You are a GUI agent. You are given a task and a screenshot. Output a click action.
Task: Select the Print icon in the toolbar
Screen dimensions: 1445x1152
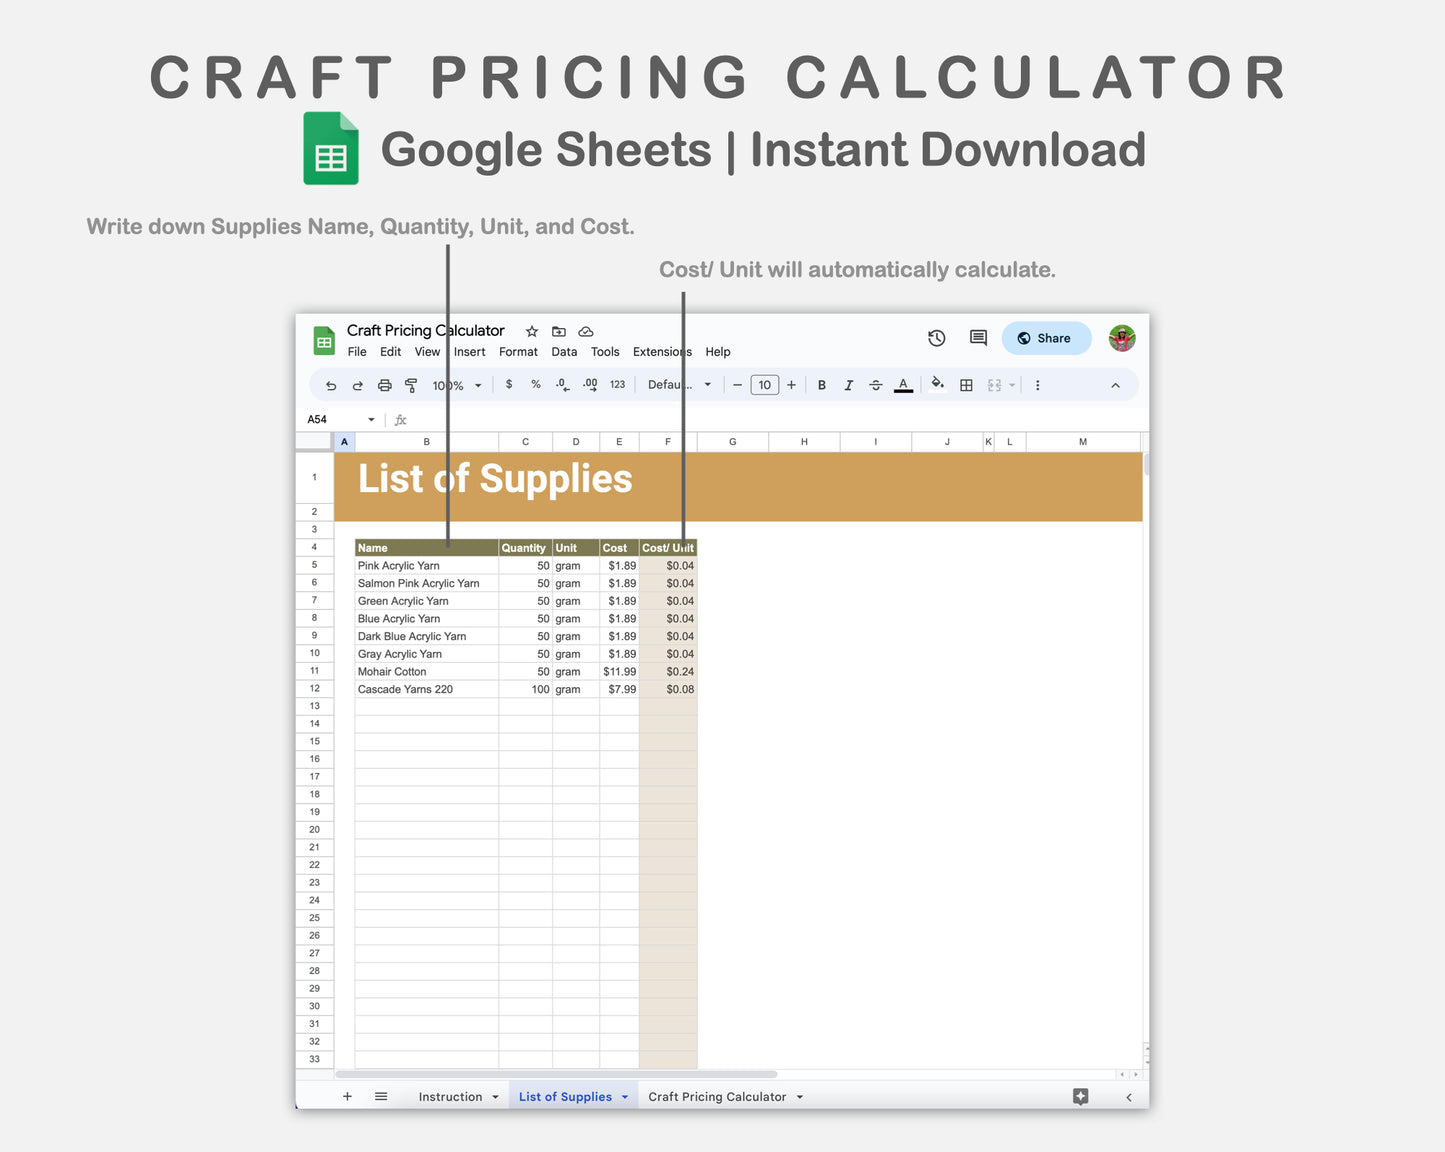click(x=384, y=384)
